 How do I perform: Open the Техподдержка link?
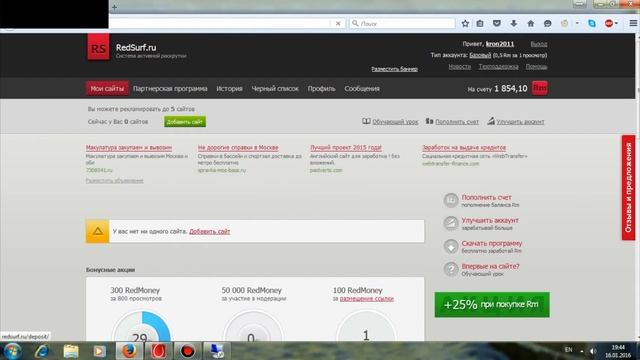point(498,67)
